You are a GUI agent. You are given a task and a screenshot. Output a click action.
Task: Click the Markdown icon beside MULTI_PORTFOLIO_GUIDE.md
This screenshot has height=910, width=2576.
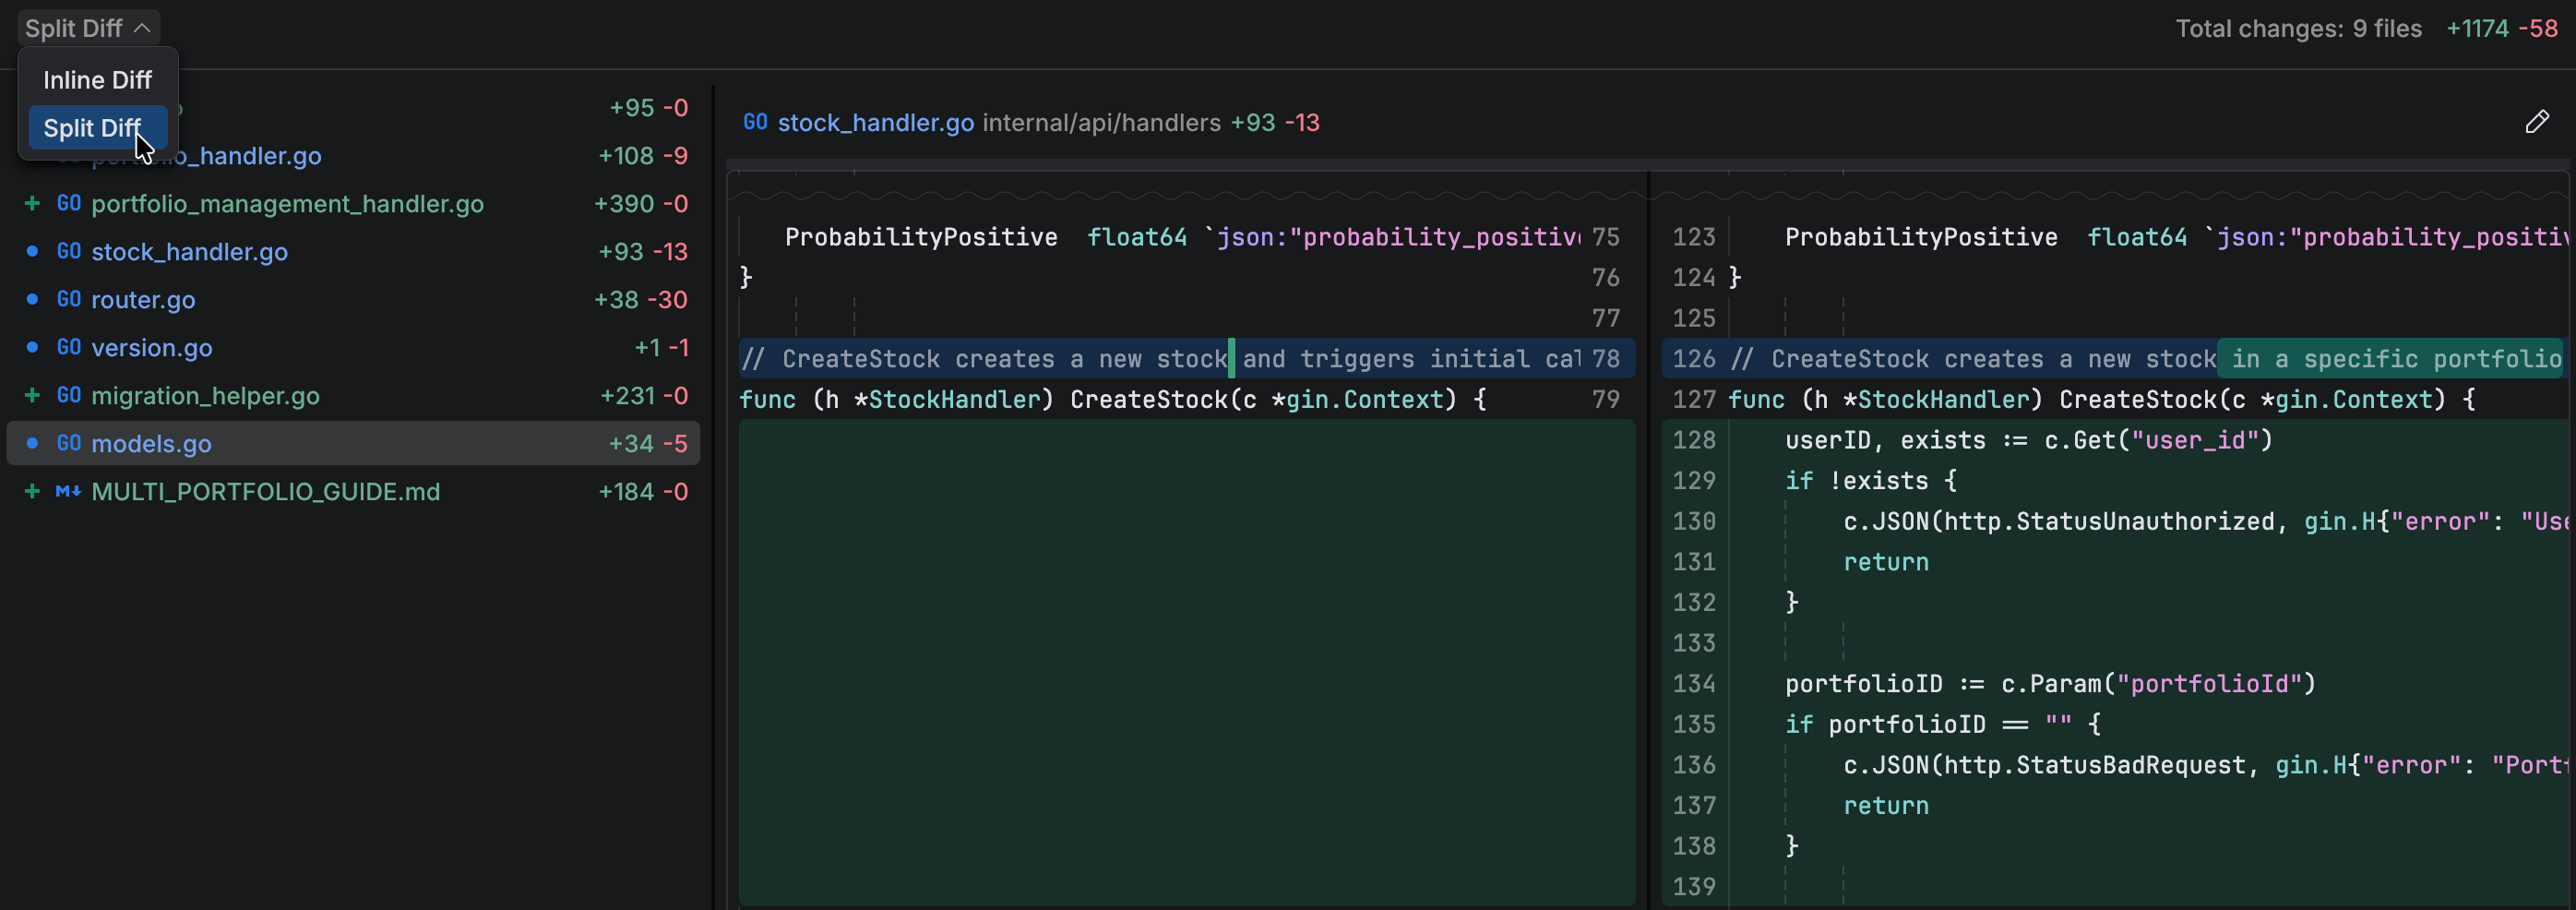pyautogui.click(x=69, y=491)
